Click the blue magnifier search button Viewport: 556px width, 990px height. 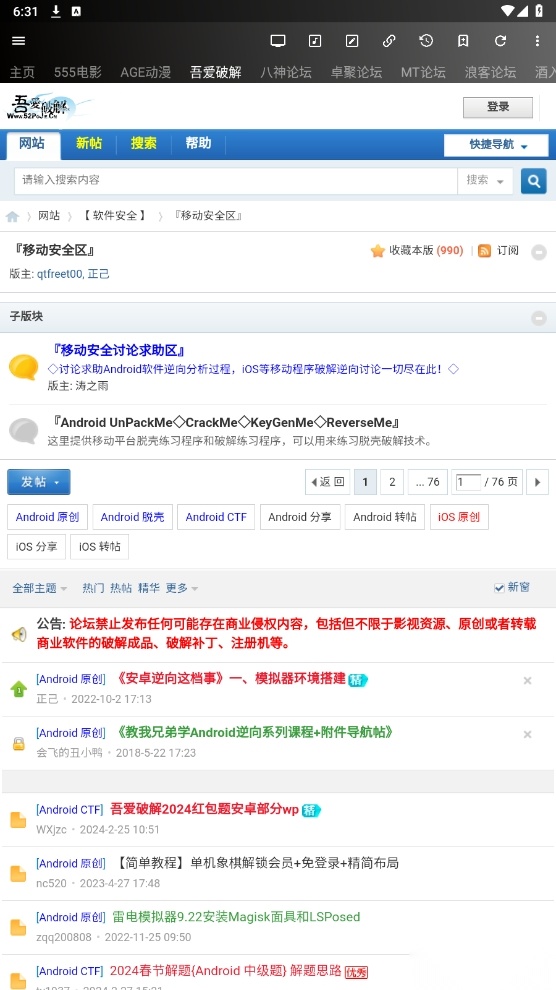[x=533, y=181]
